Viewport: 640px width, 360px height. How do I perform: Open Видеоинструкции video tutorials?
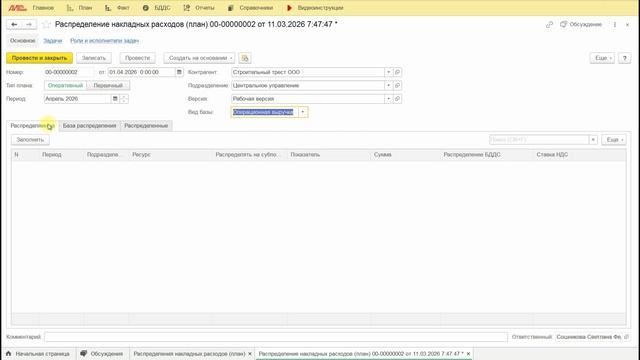pos(315,8)
